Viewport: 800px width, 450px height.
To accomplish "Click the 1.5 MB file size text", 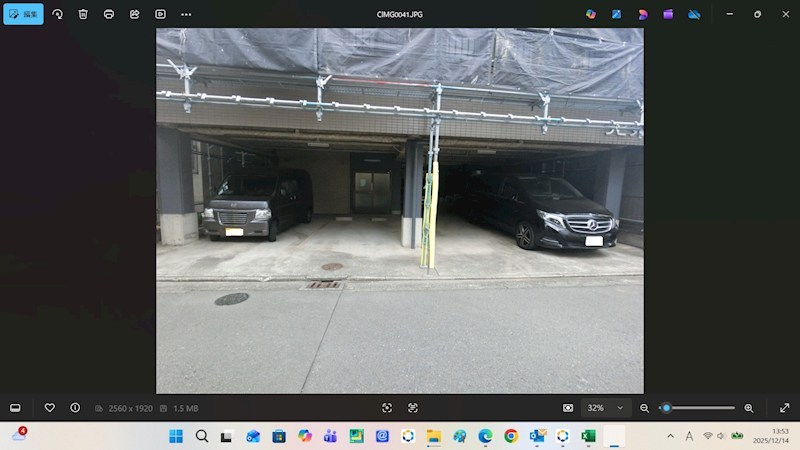I will (185, 408).
